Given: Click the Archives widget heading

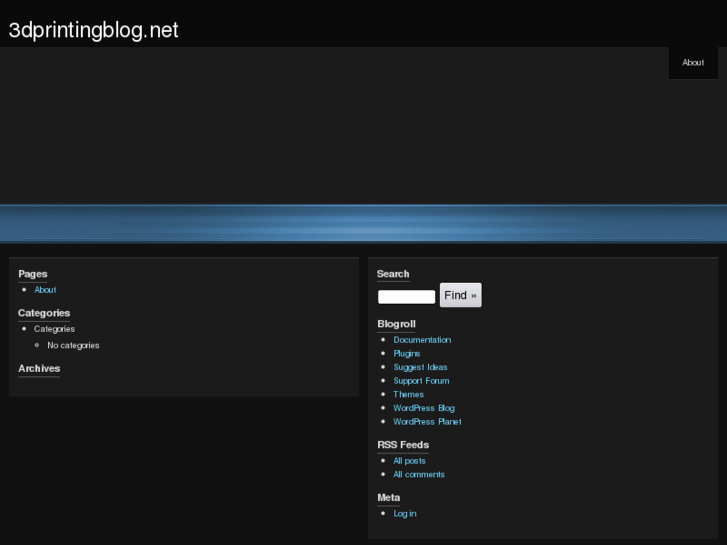Looking at the screenshot, I should pyautogui.click(x=39, y=369).
